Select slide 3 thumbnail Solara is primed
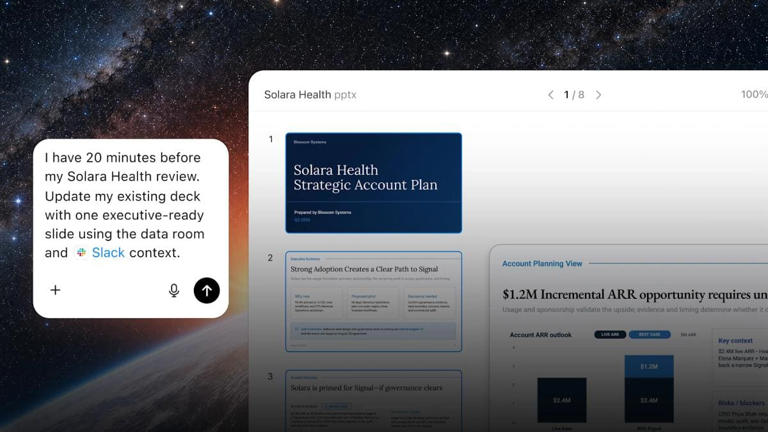This screenshot has width=768, height=432. [x=374, y=401]
